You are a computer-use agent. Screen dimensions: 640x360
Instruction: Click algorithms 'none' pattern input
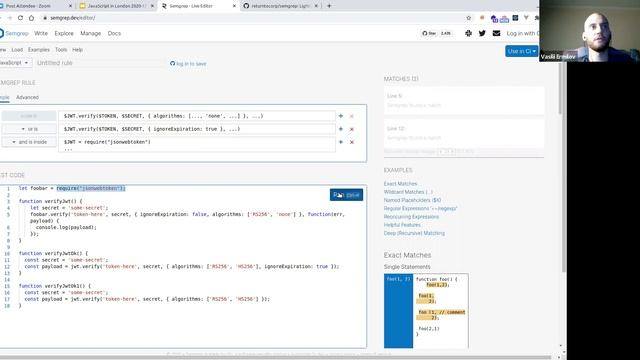[x=197, y=116]
